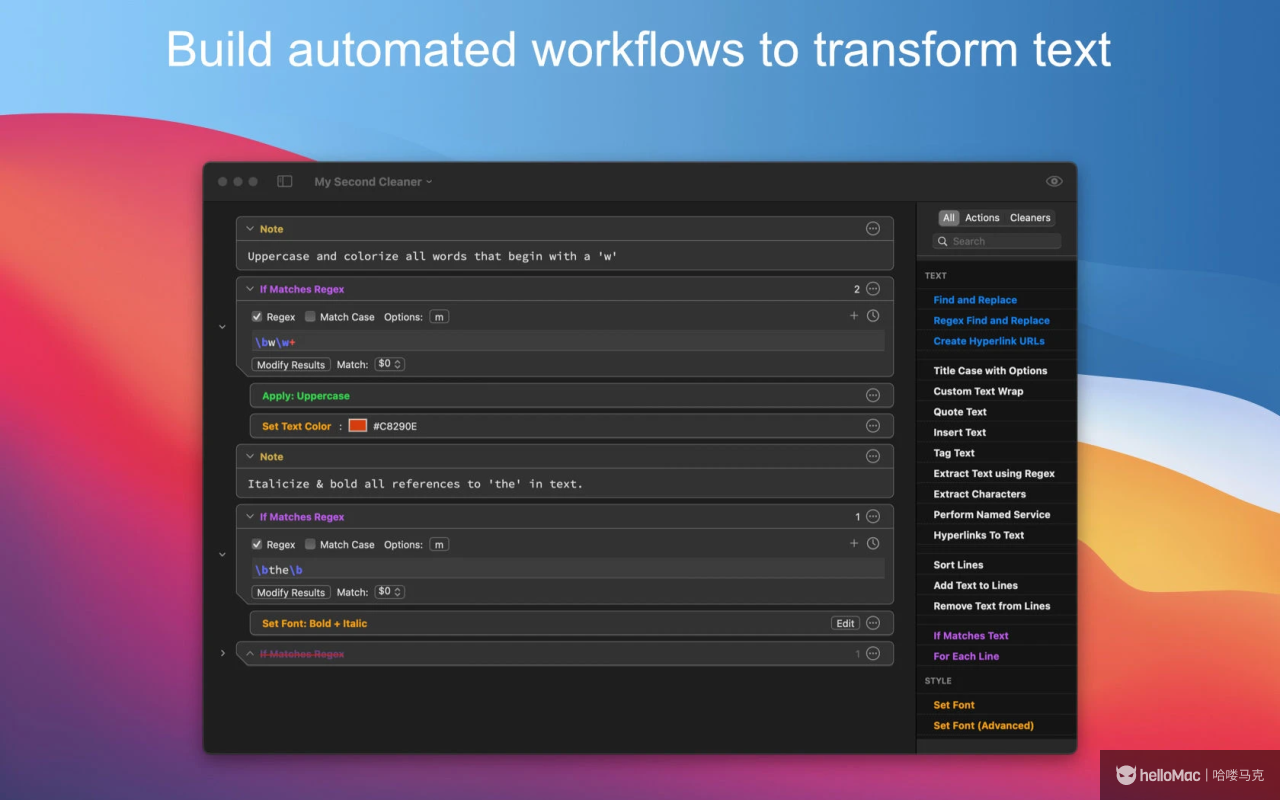The width and height of the screenshot is (1280, 800).
Task: Select Hyperlinks To Text action
Action: [x=979, y=535]
